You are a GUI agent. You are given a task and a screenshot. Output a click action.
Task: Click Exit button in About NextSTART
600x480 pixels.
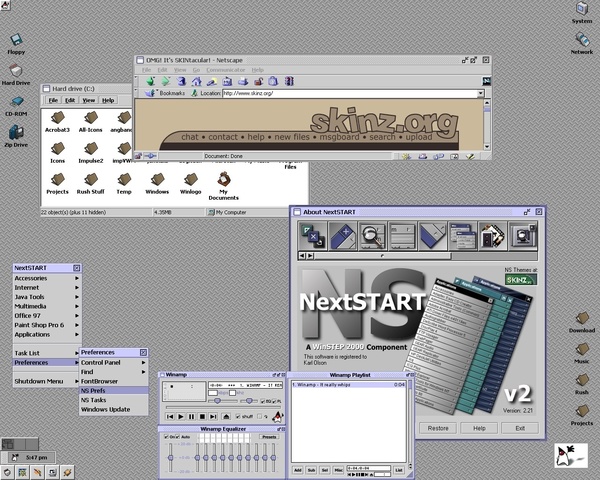coord(520,428)
